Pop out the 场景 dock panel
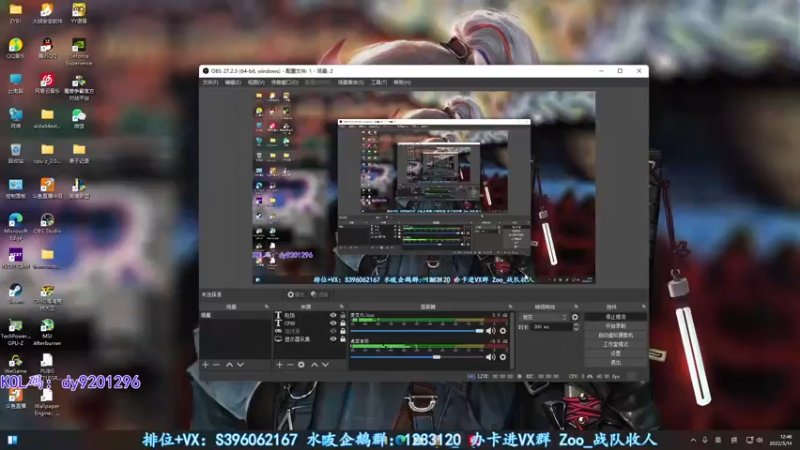The height and width of the screenshot is (450, 800). point(266,307)
